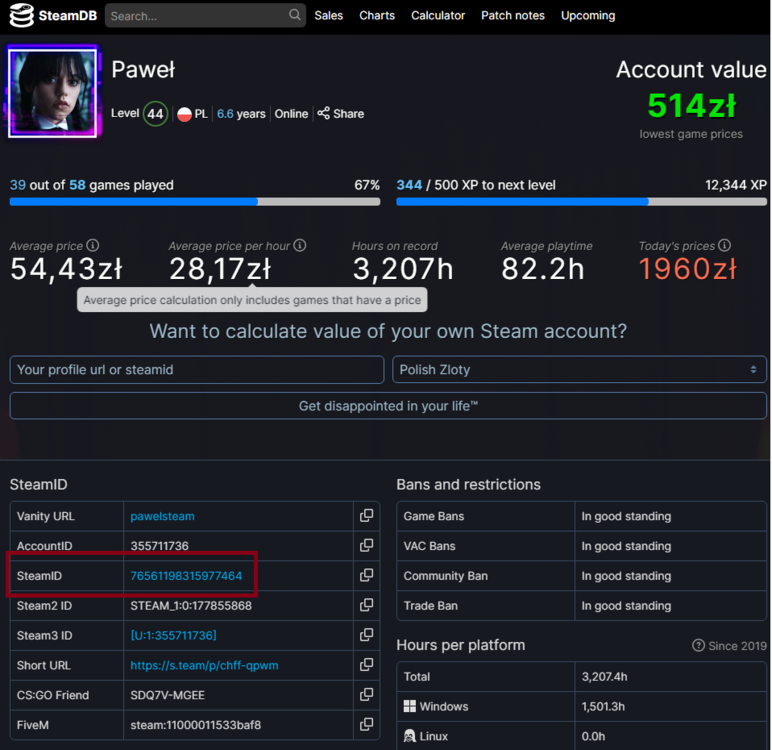The image size is (772, 750).
Task: Click the profile url or steamid field
Action: point(197,369)
